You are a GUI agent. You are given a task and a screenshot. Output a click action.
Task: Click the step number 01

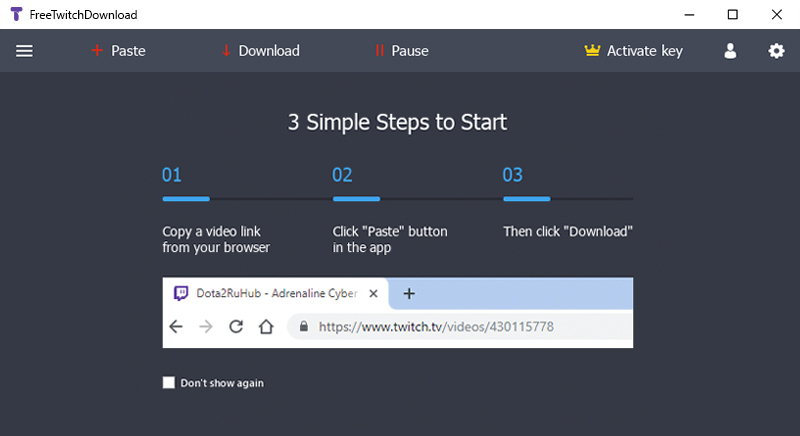click(171, 175)
